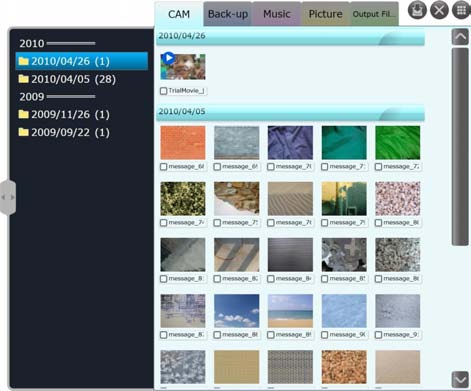Viewport: 471px width, 391px height.
Task: Tick the checkbox under the dark metal thumbnail
Action: 271,279
